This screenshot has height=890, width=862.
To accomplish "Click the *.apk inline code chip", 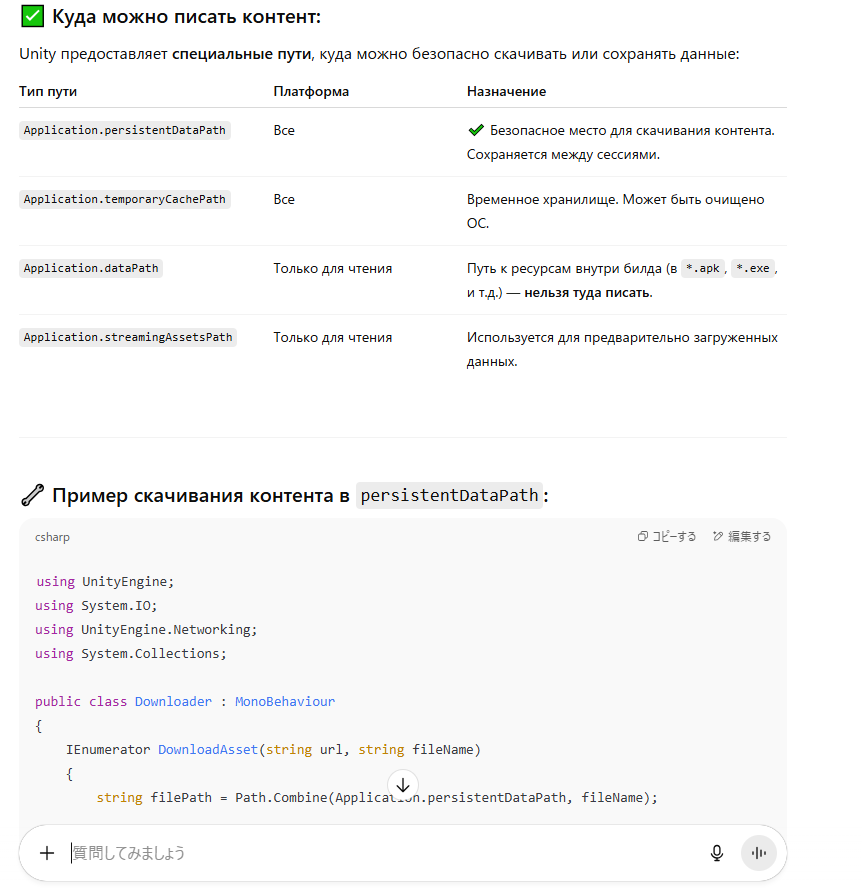I will tap(703, 268).
